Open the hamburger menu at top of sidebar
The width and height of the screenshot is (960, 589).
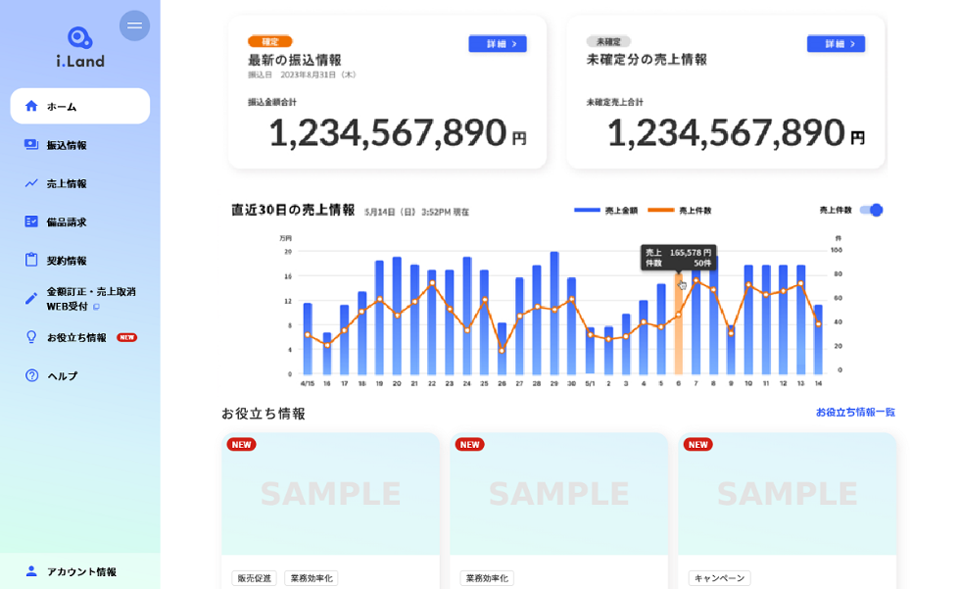134,25
